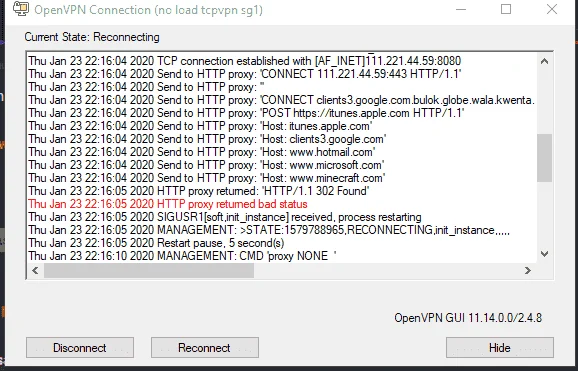Screen dimensions: 578x371
Task: Click the horizontal scroll left arrow
Action: pyautogui.click(x=35, y=270)
